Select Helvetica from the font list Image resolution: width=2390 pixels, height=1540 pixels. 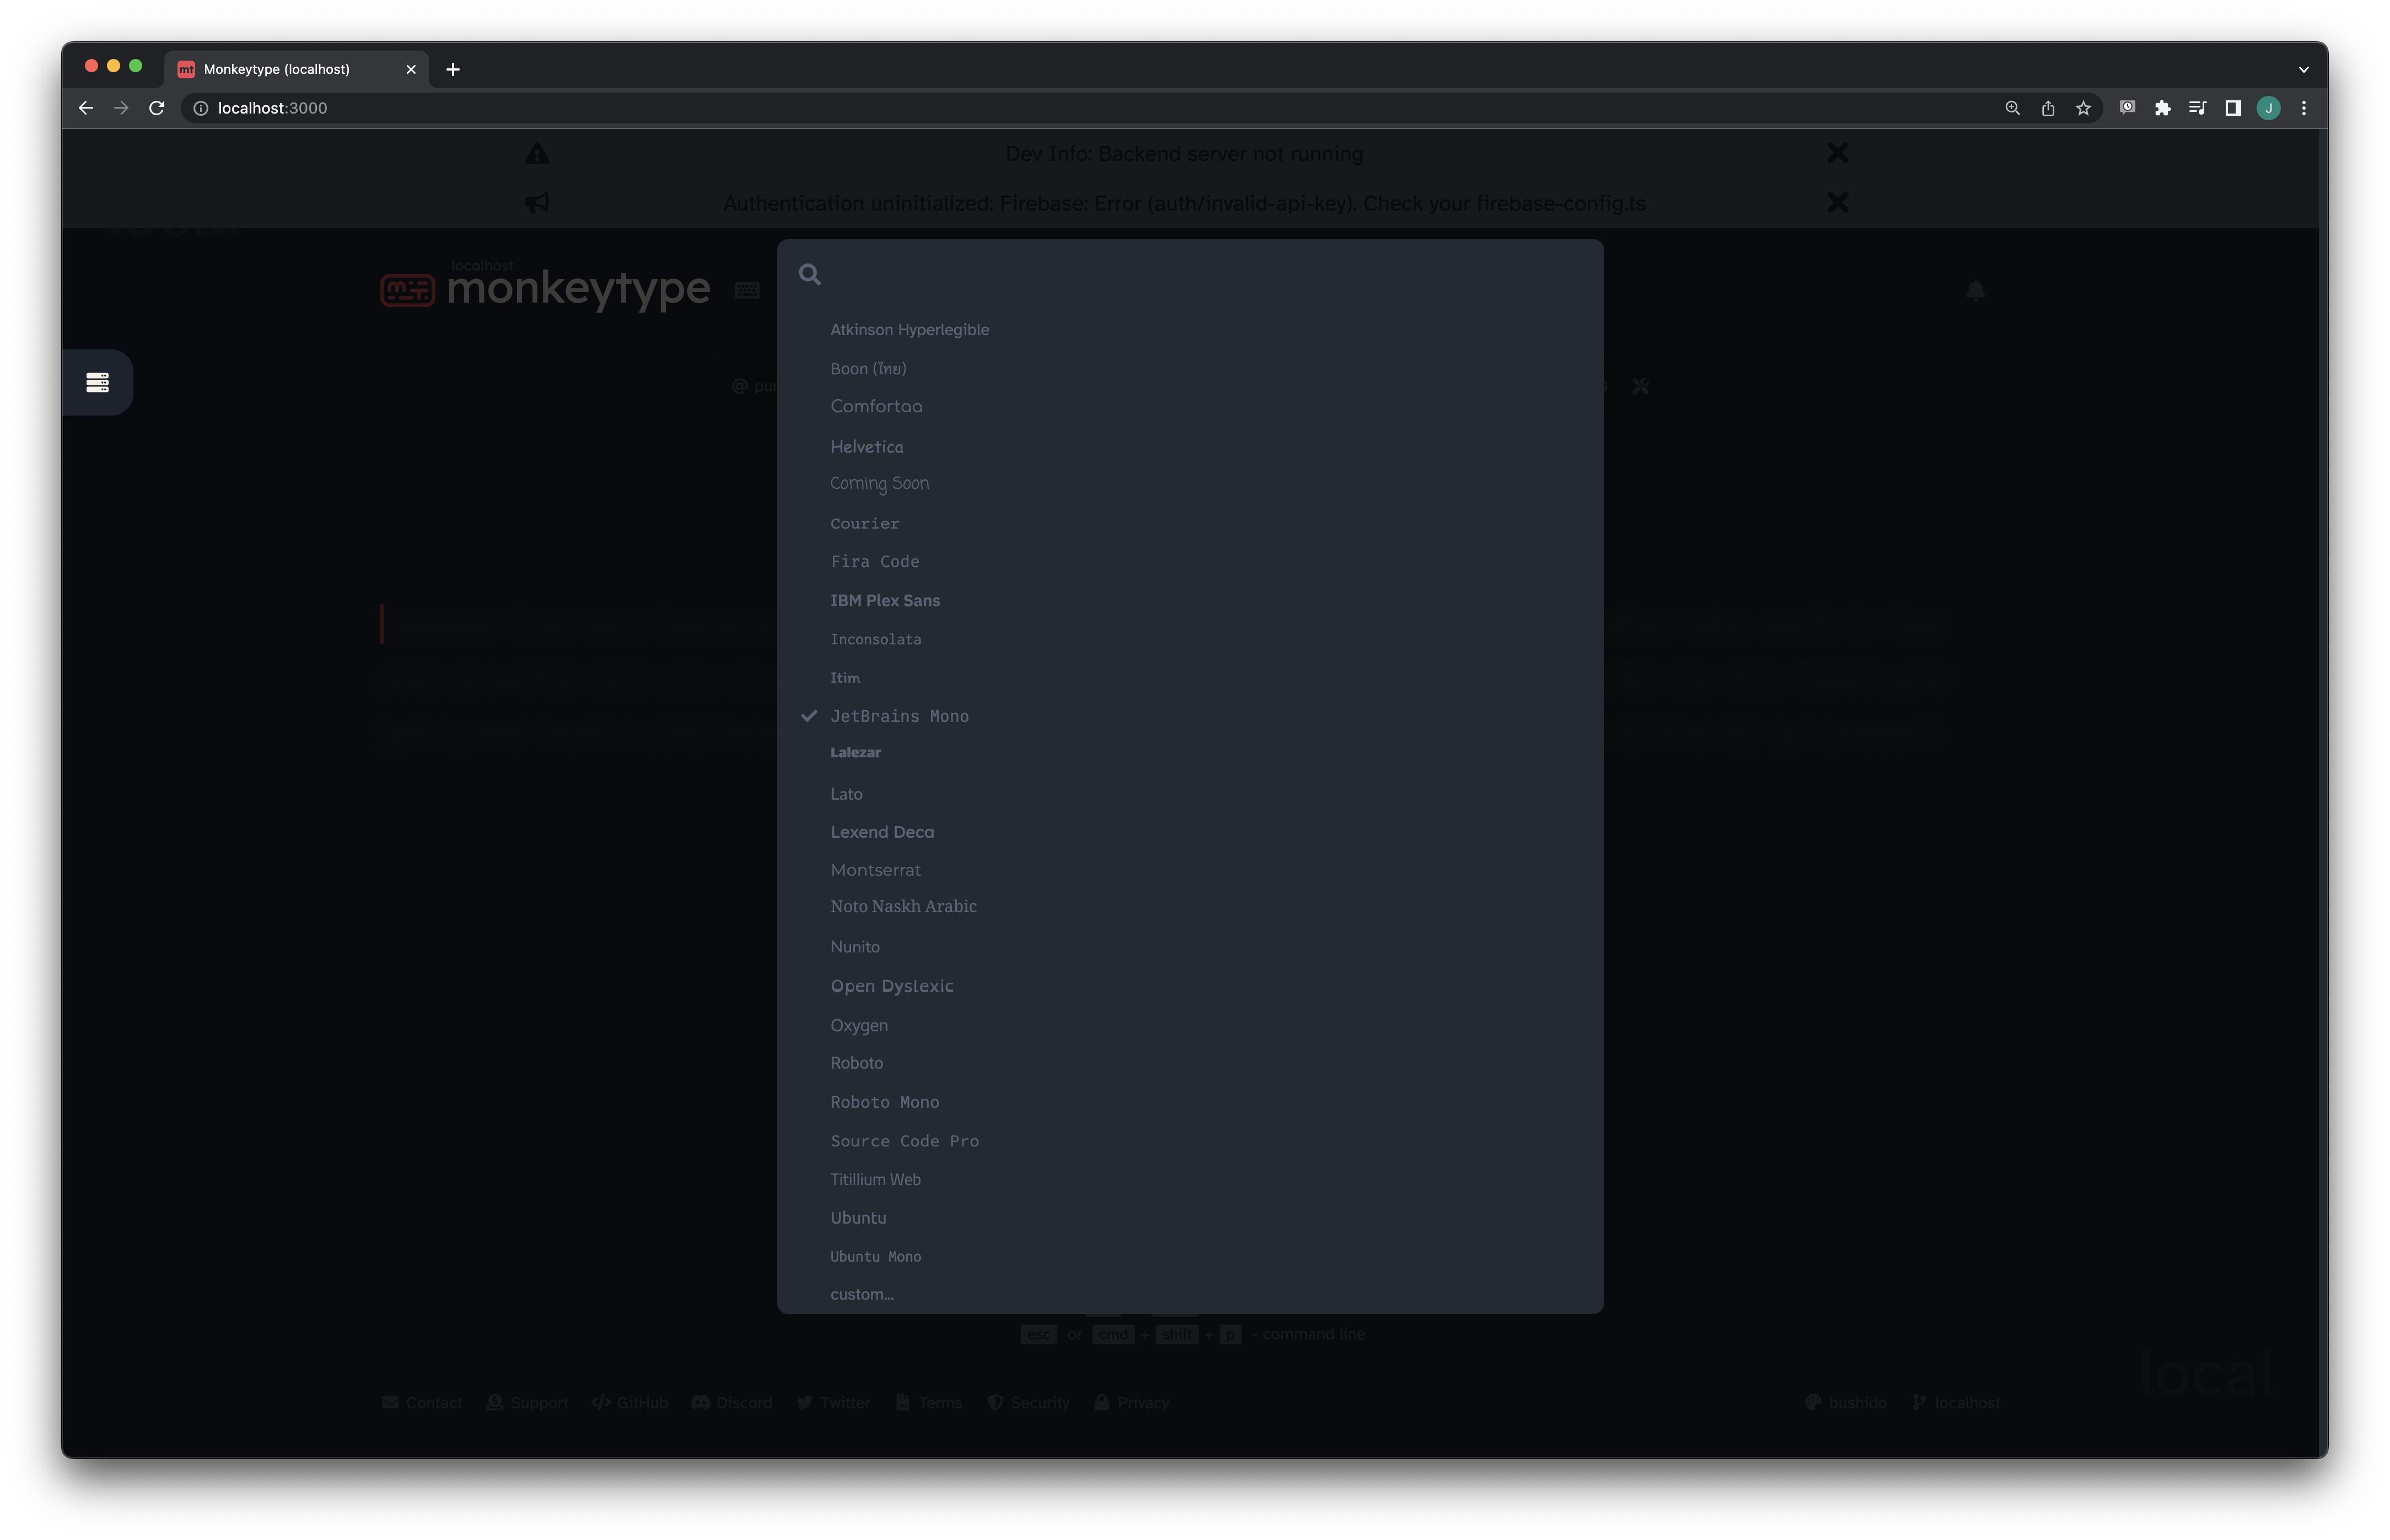point(1189,446)
